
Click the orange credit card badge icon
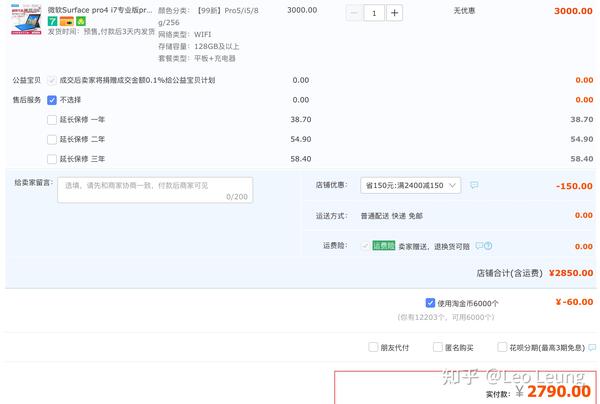tap(67, 21)
